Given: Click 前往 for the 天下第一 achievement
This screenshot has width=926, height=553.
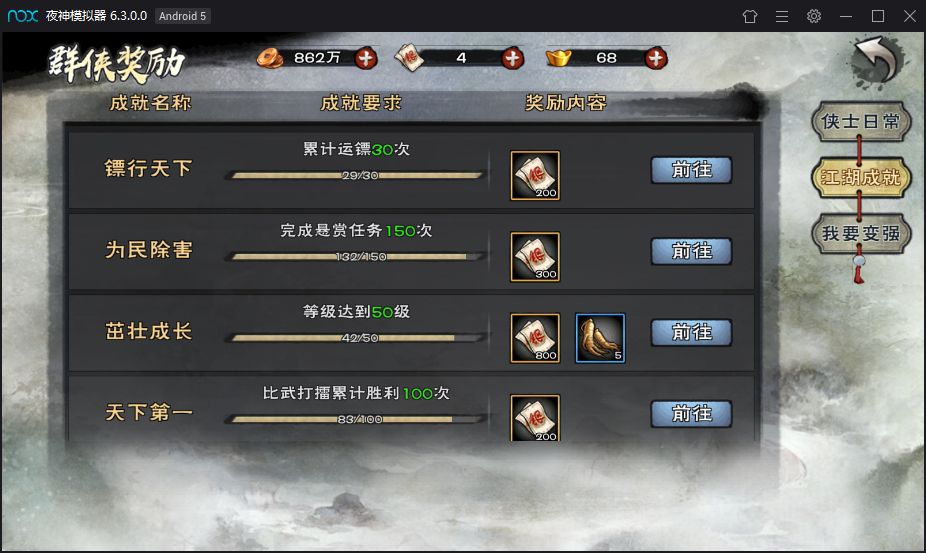Looking at the screenshot, I should point(692,414).
